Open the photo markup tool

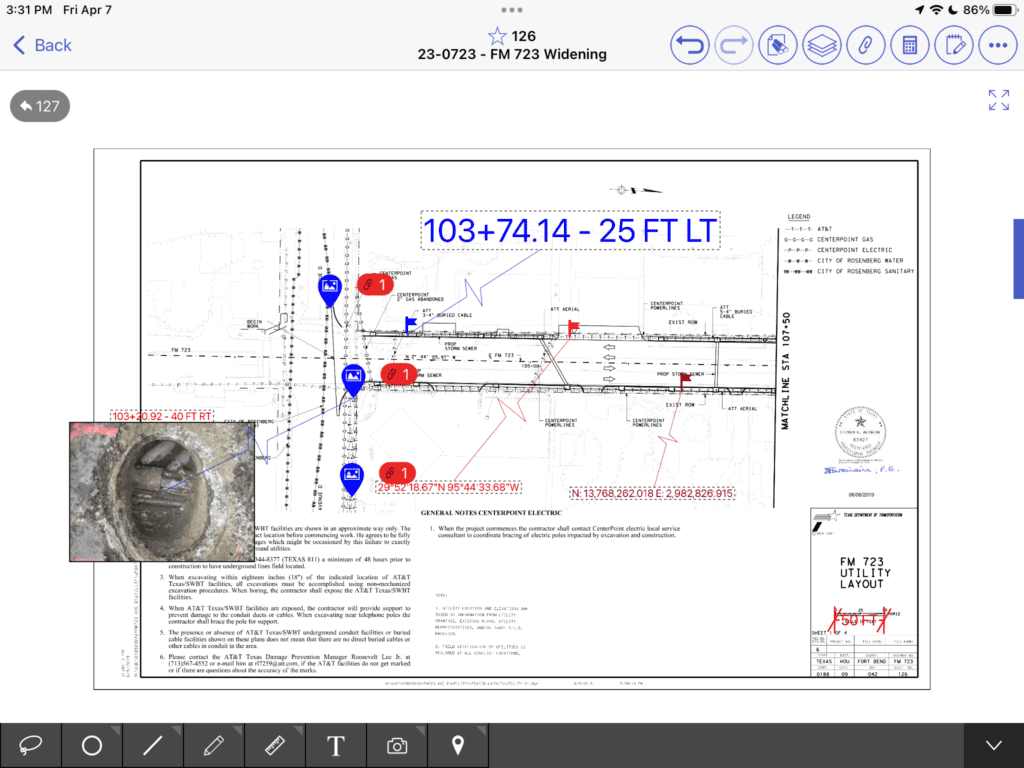click(x=396, y=745)
